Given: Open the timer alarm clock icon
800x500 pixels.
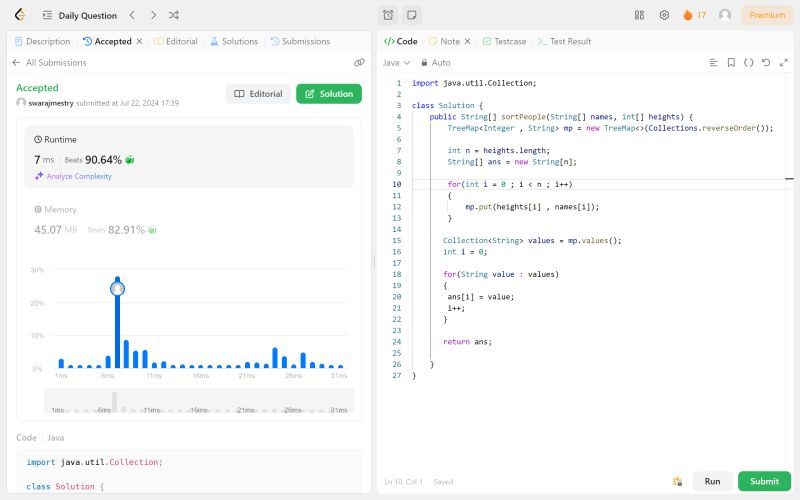Looking at the screenshot, I should 389,15.
